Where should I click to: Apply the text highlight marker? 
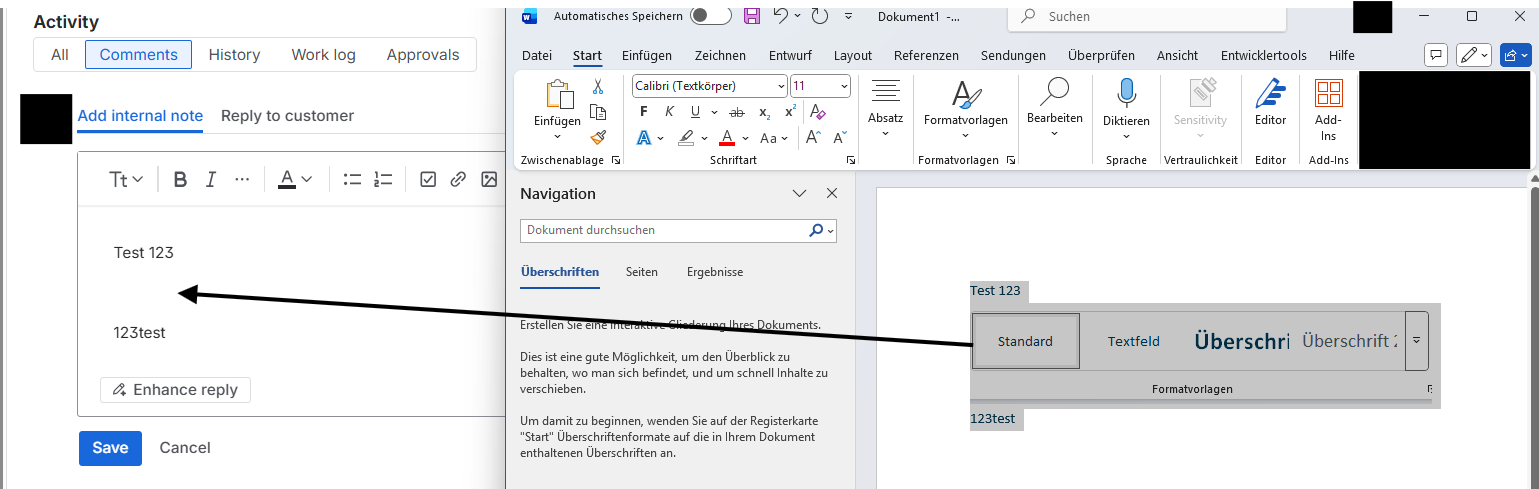pos(687,138)
